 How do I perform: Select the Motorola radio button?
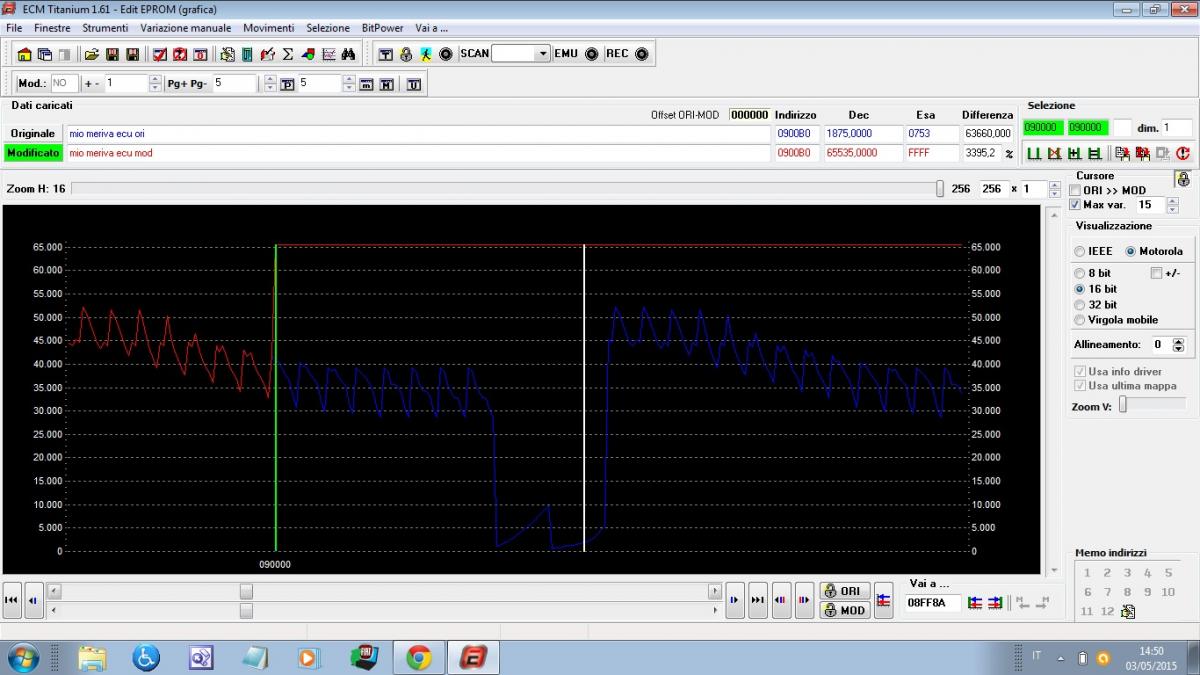1131,251
